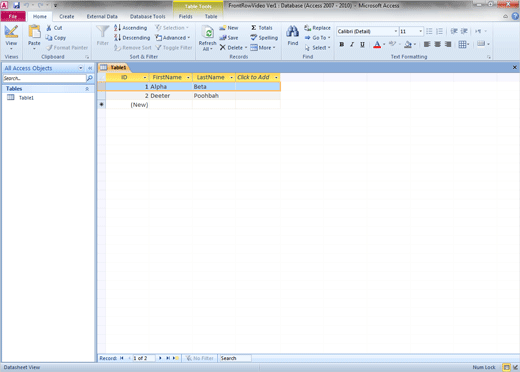520x372 pixels.
Task: Sort records Ascending
Action: [130, 28]
